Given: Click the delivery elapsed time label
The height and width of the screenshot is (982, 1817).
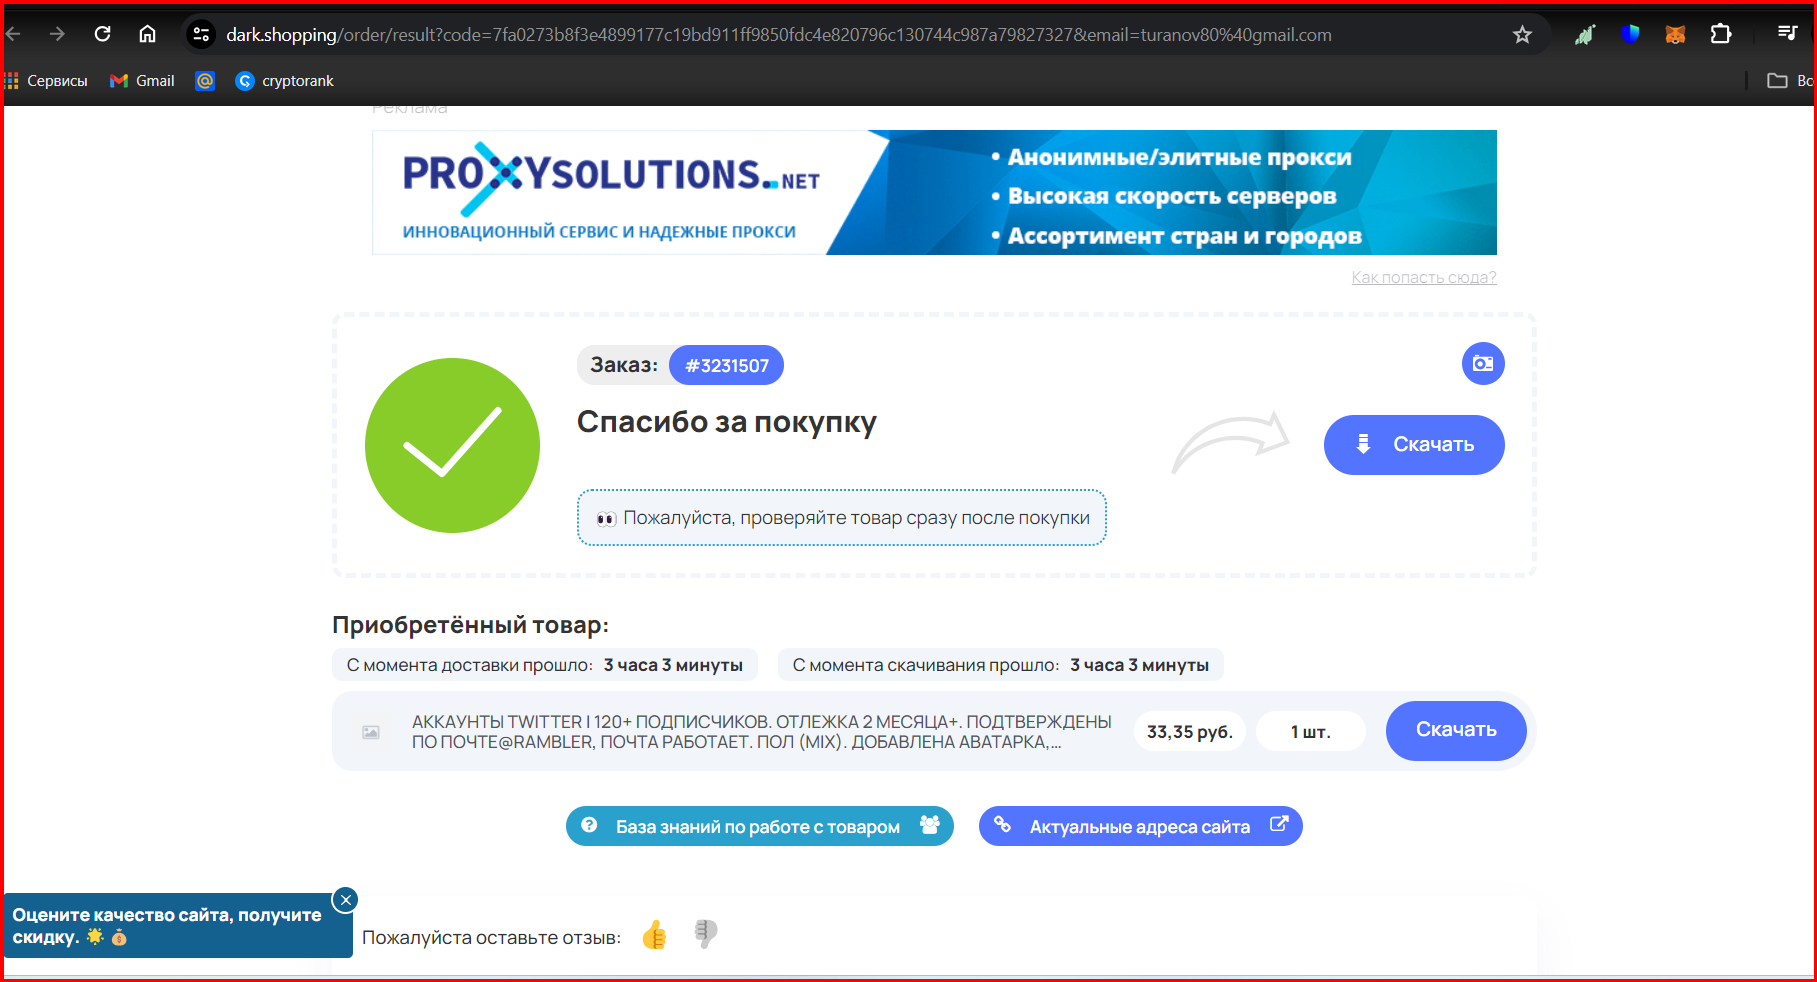Looking at the screenshot, I should pos(545,665).
